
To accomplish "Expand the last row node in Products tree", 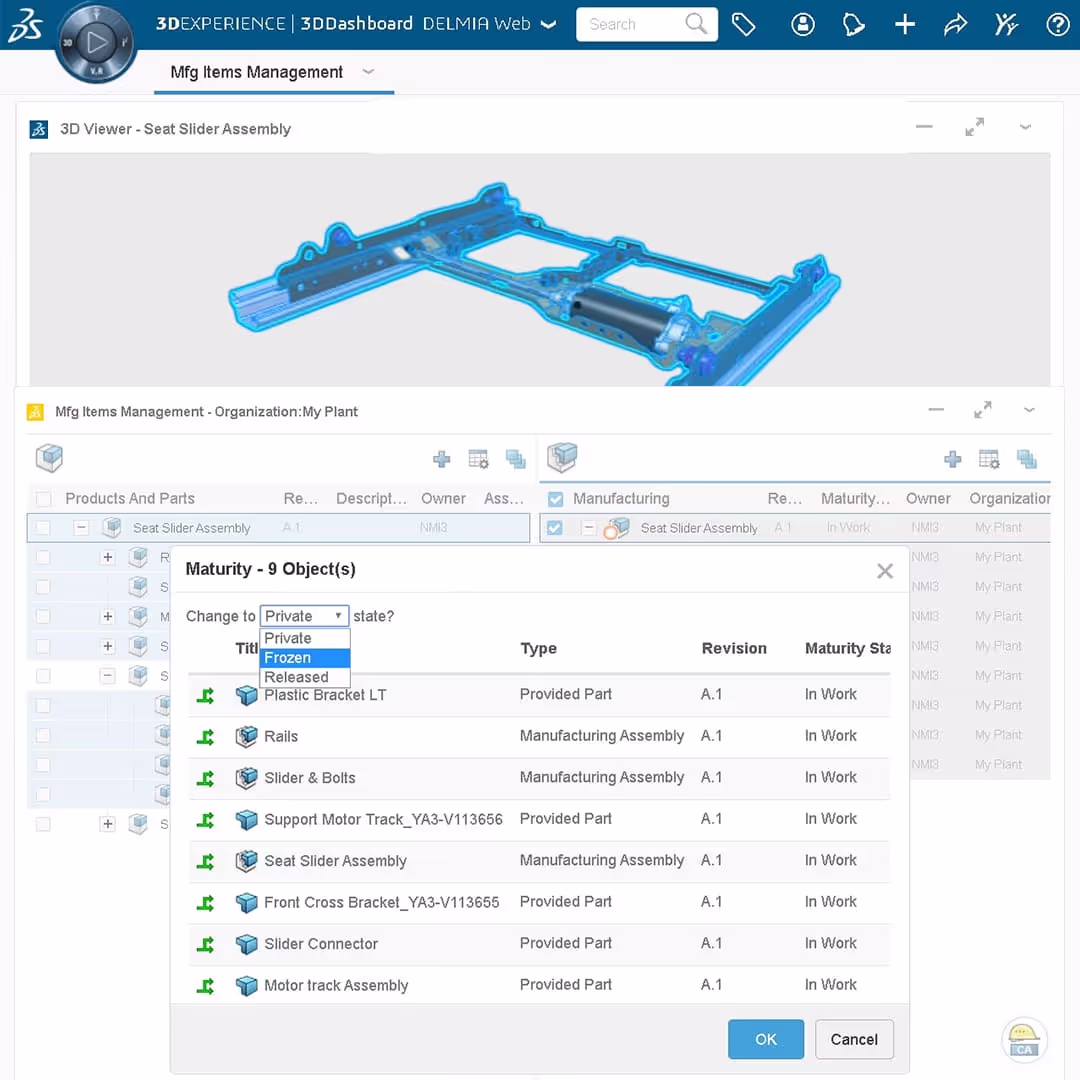I will point(107,824).
